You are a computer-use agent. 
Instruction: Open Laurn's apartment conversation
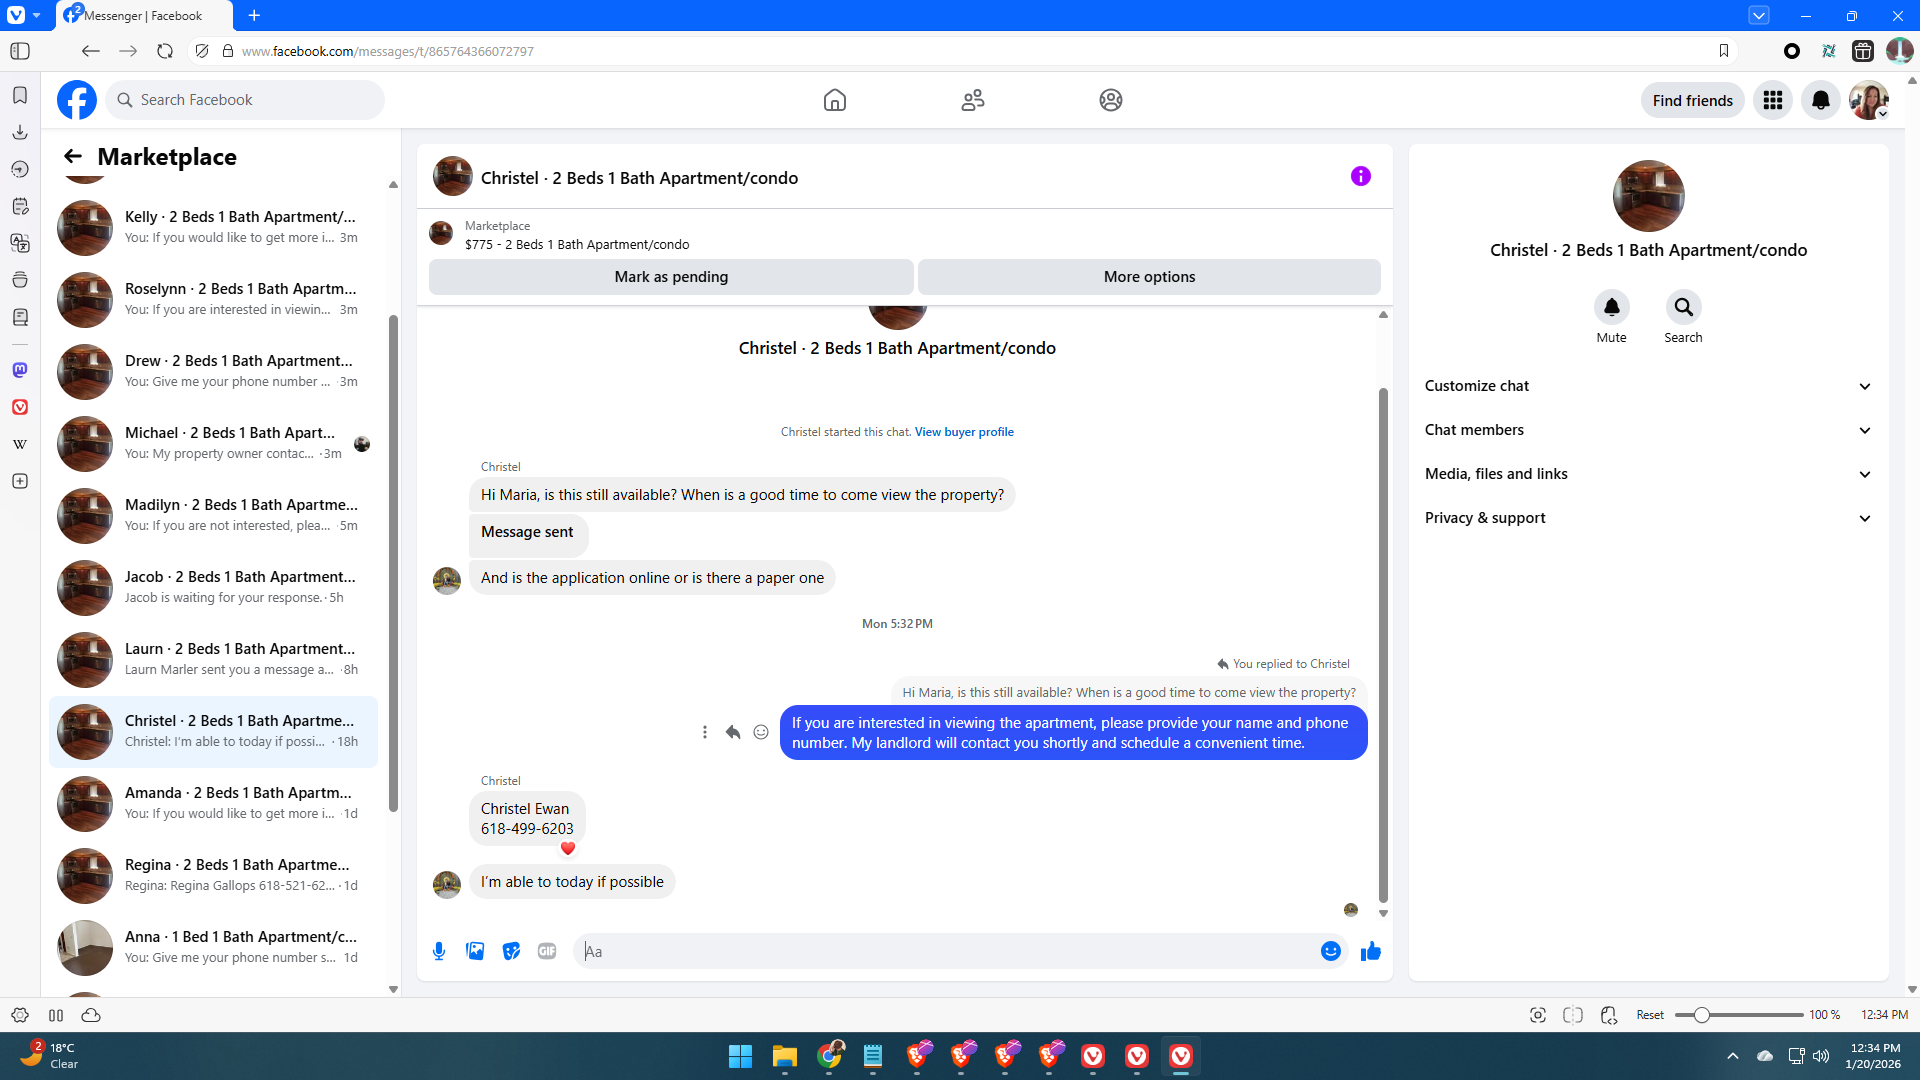click(213, 659)
